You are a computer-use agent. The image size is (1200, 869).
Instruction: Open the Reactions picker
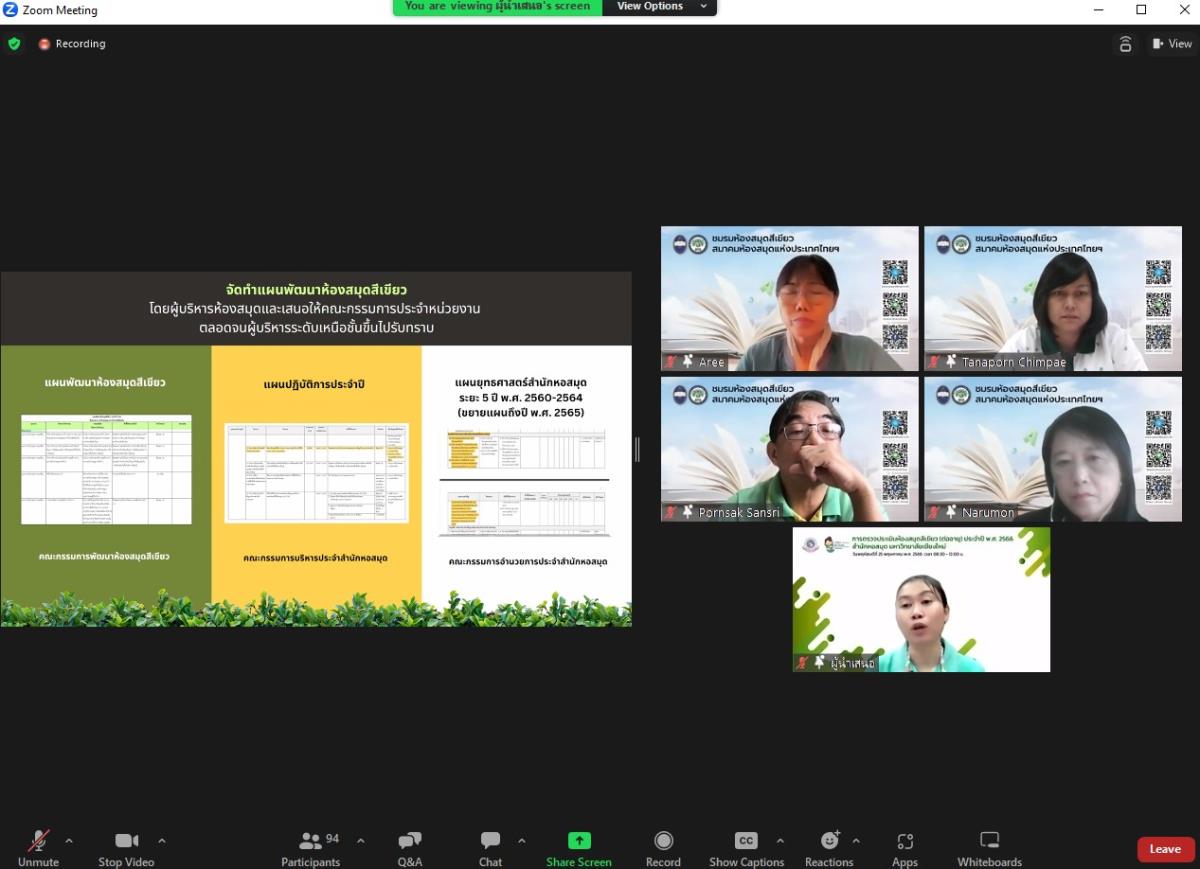point(829,848)
